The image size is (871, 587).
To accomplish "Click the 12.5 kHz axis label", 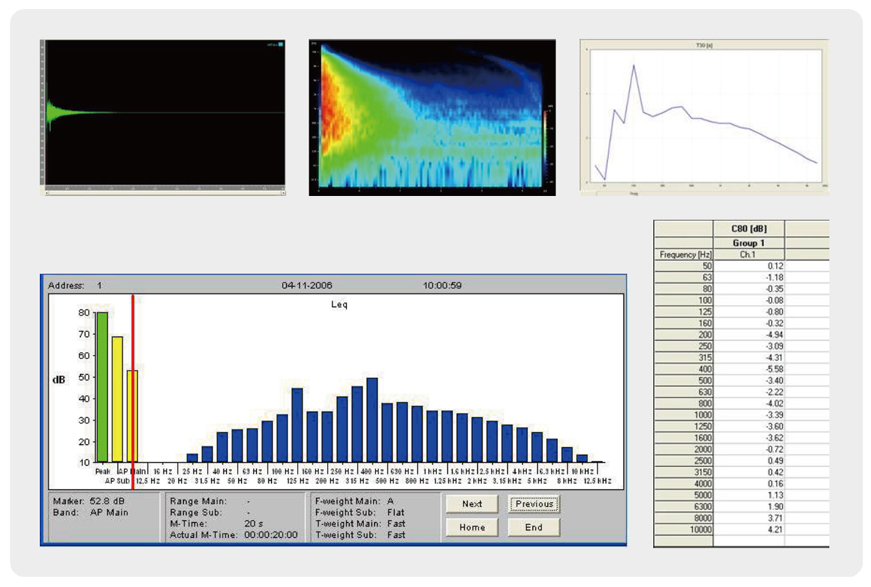I will (x=597, y=481).
